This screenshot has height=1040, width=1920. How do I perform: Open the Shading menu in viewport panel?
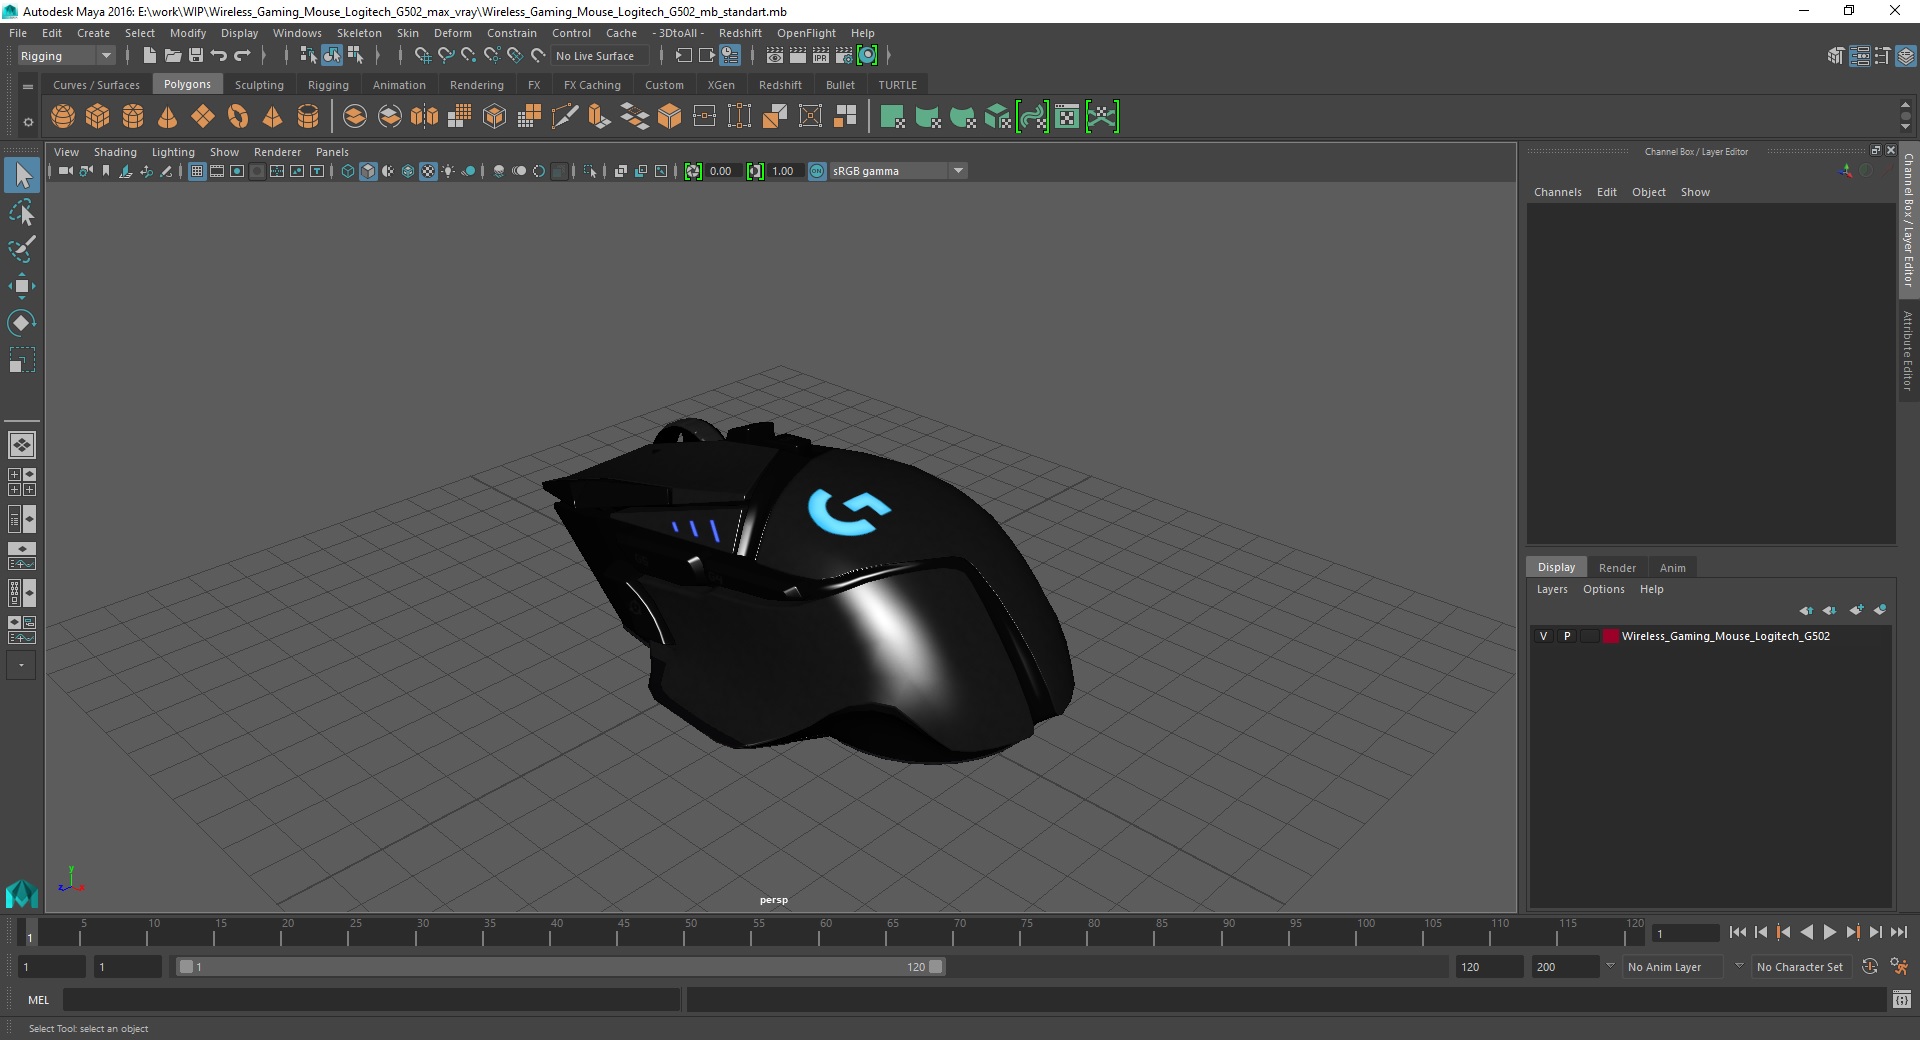pyautogui.click(x=115, y=152)
